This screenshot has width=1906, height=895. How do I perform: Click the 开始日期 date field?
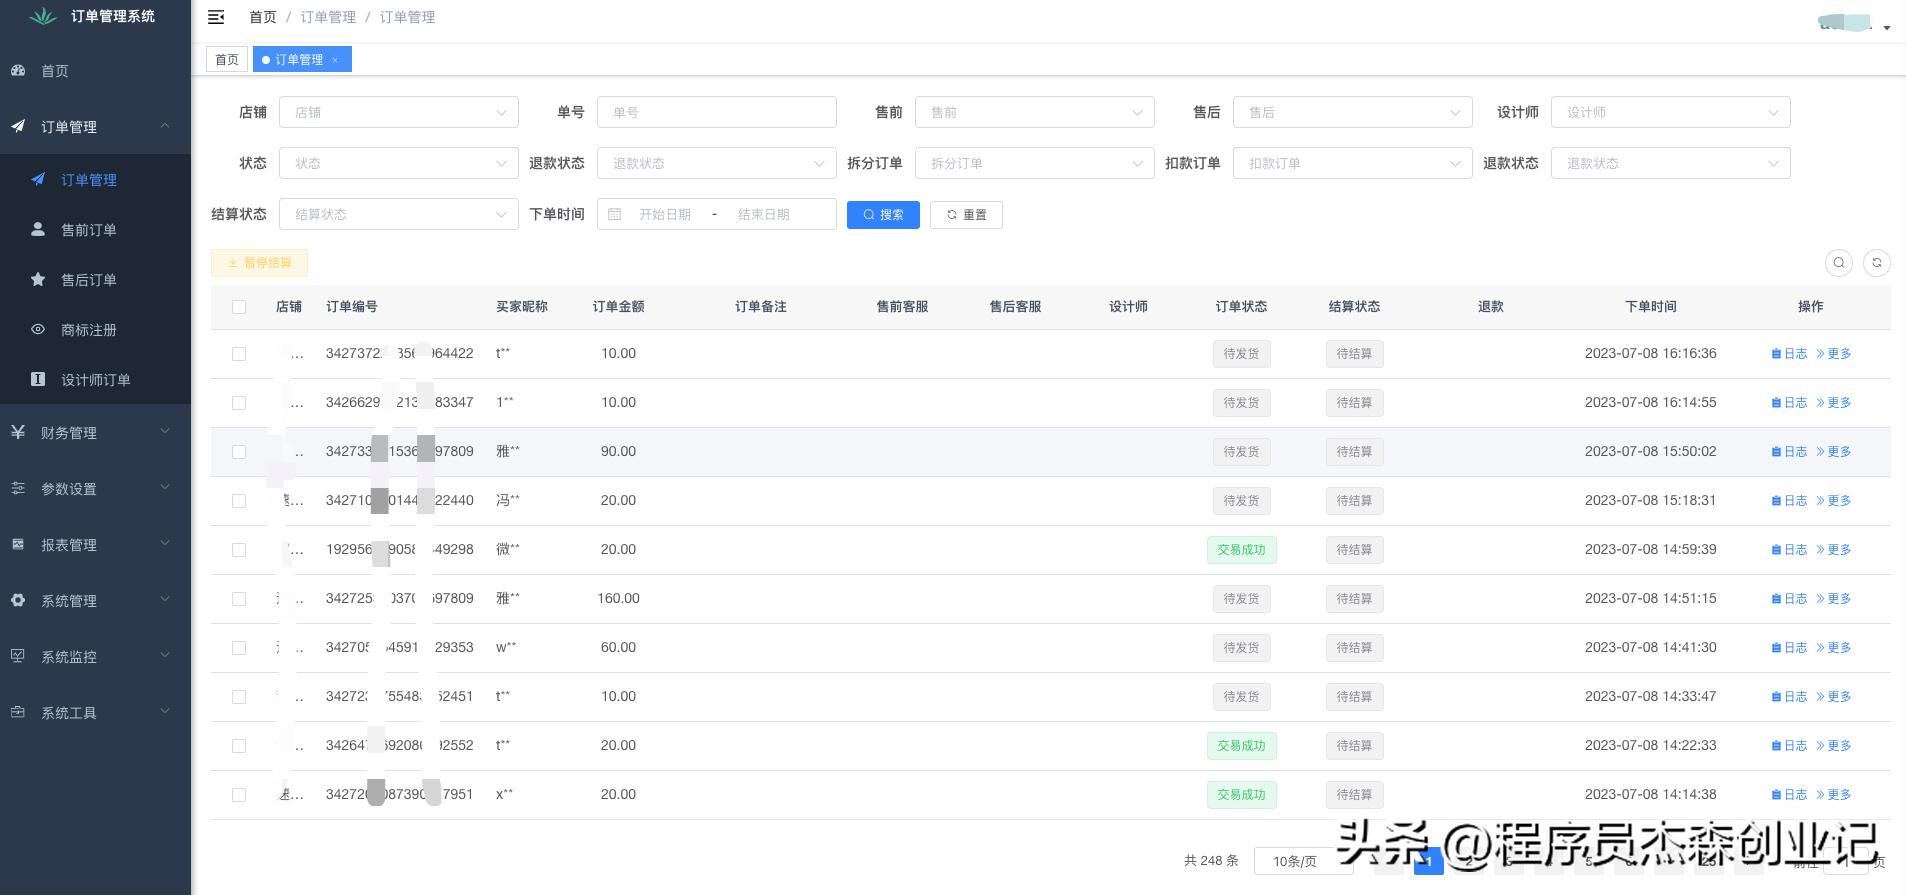click(665, 214)
